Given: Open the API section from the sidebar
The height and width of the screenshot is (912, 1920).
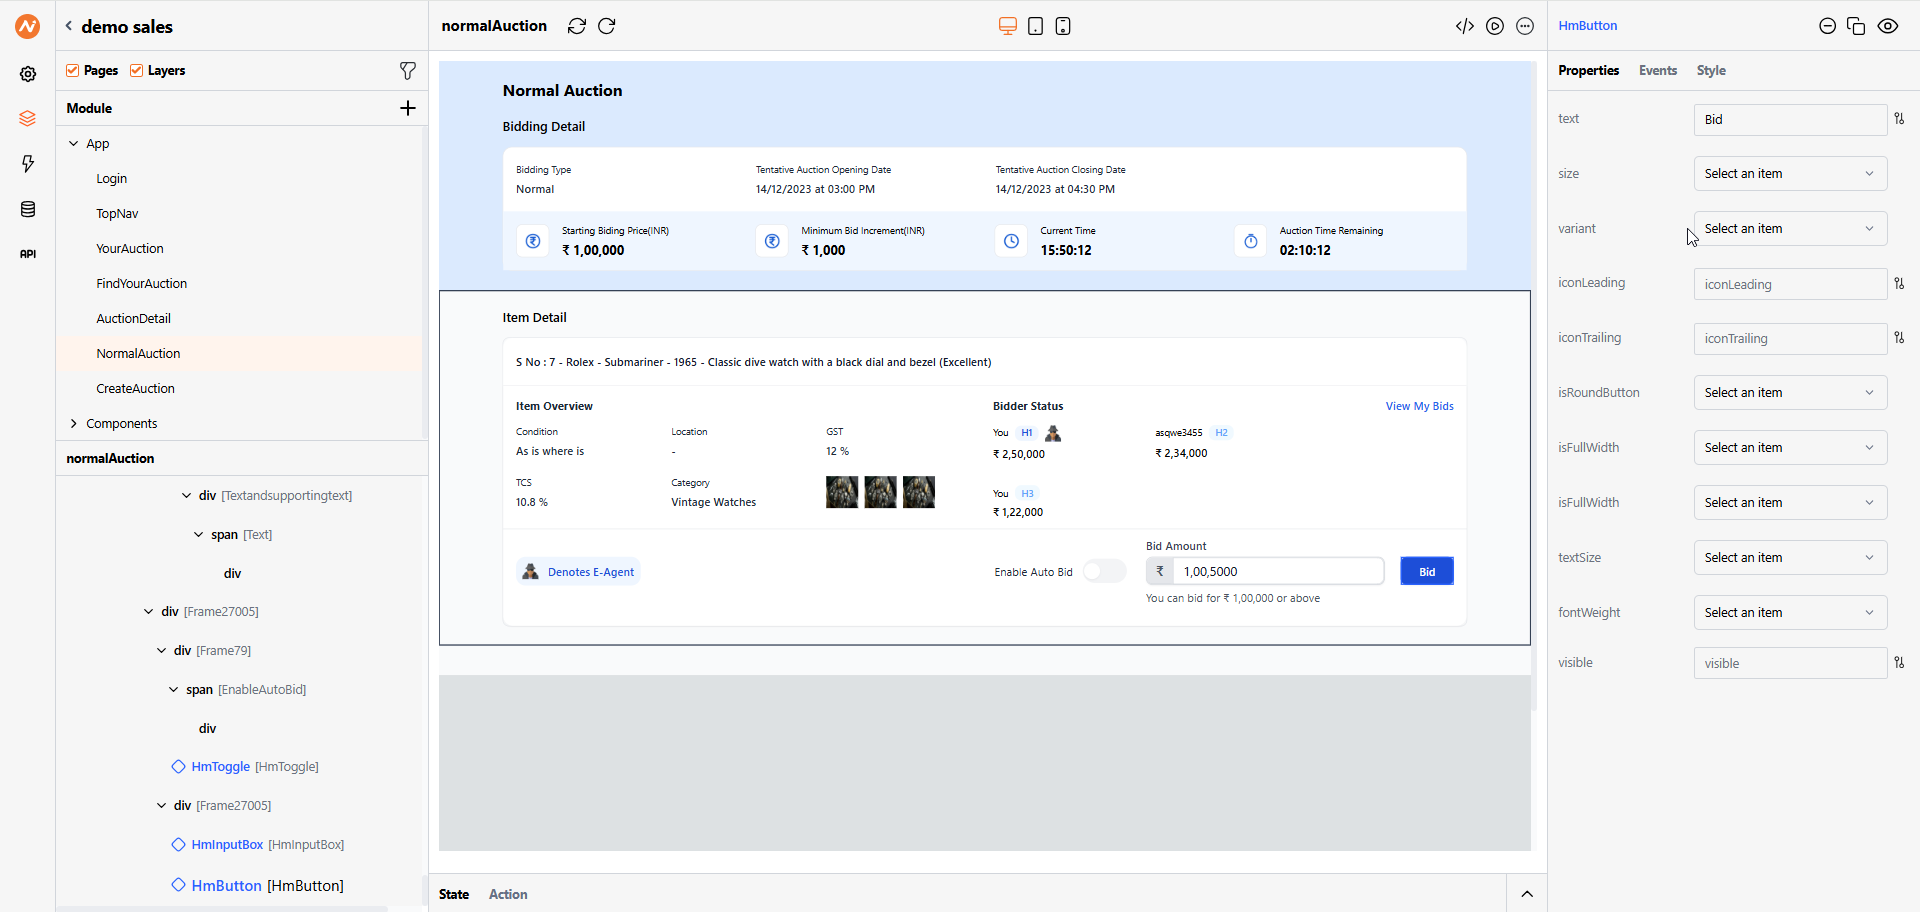Looking at the screenshot, I should pos(28,254).
